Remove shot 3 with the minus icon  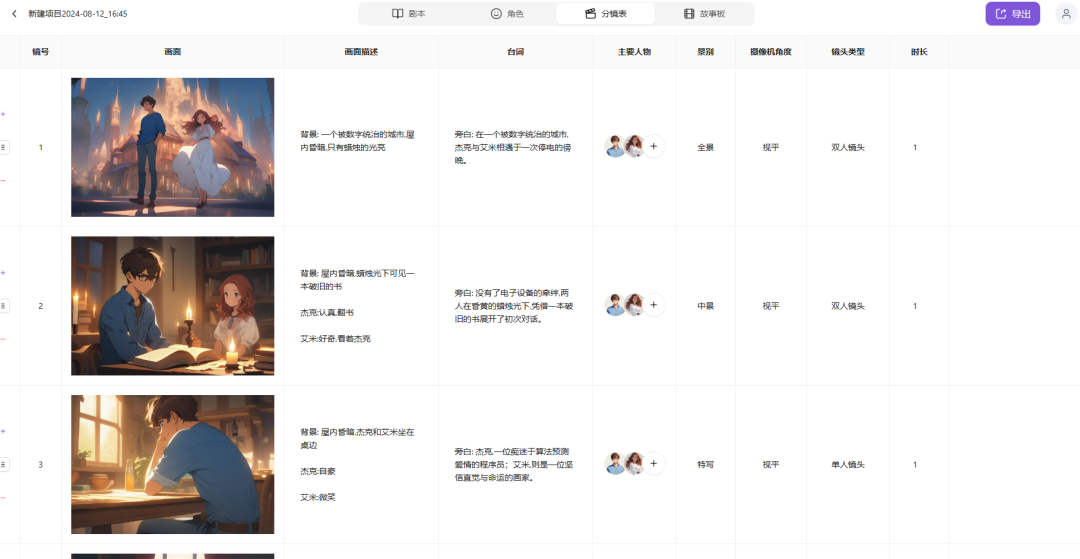(3, 497)
